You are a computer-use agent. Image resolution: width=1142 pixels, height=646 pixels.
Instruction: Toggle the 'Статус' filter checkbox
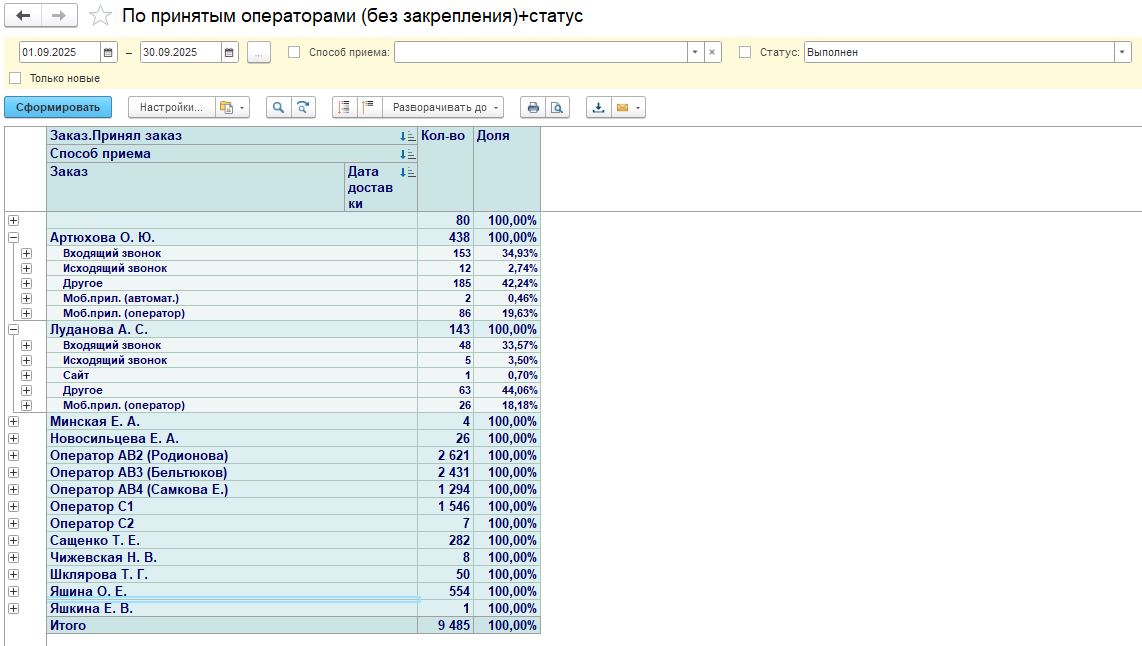click(745, 52)
